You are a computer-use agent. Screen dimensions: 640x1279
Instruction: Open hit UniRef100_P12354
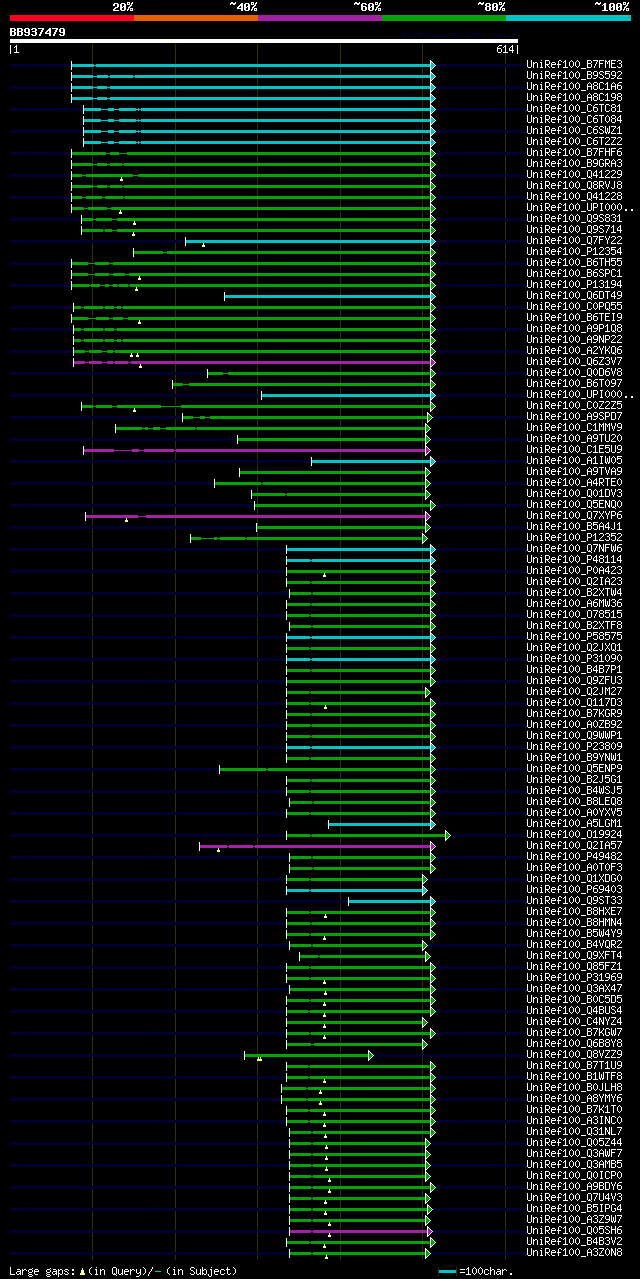coord(574,252)
